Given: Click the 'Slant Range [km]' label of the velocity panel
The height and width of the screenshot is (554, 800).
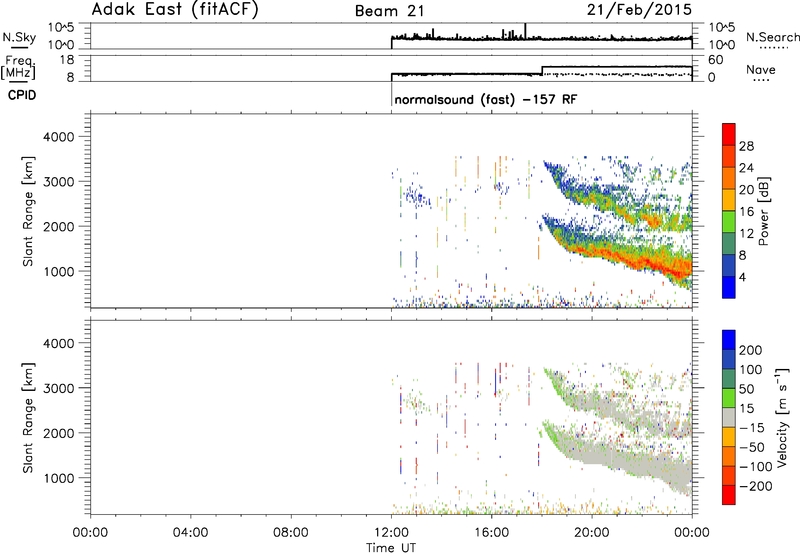Looking at the screenshot, I should (x=28, y=418).
